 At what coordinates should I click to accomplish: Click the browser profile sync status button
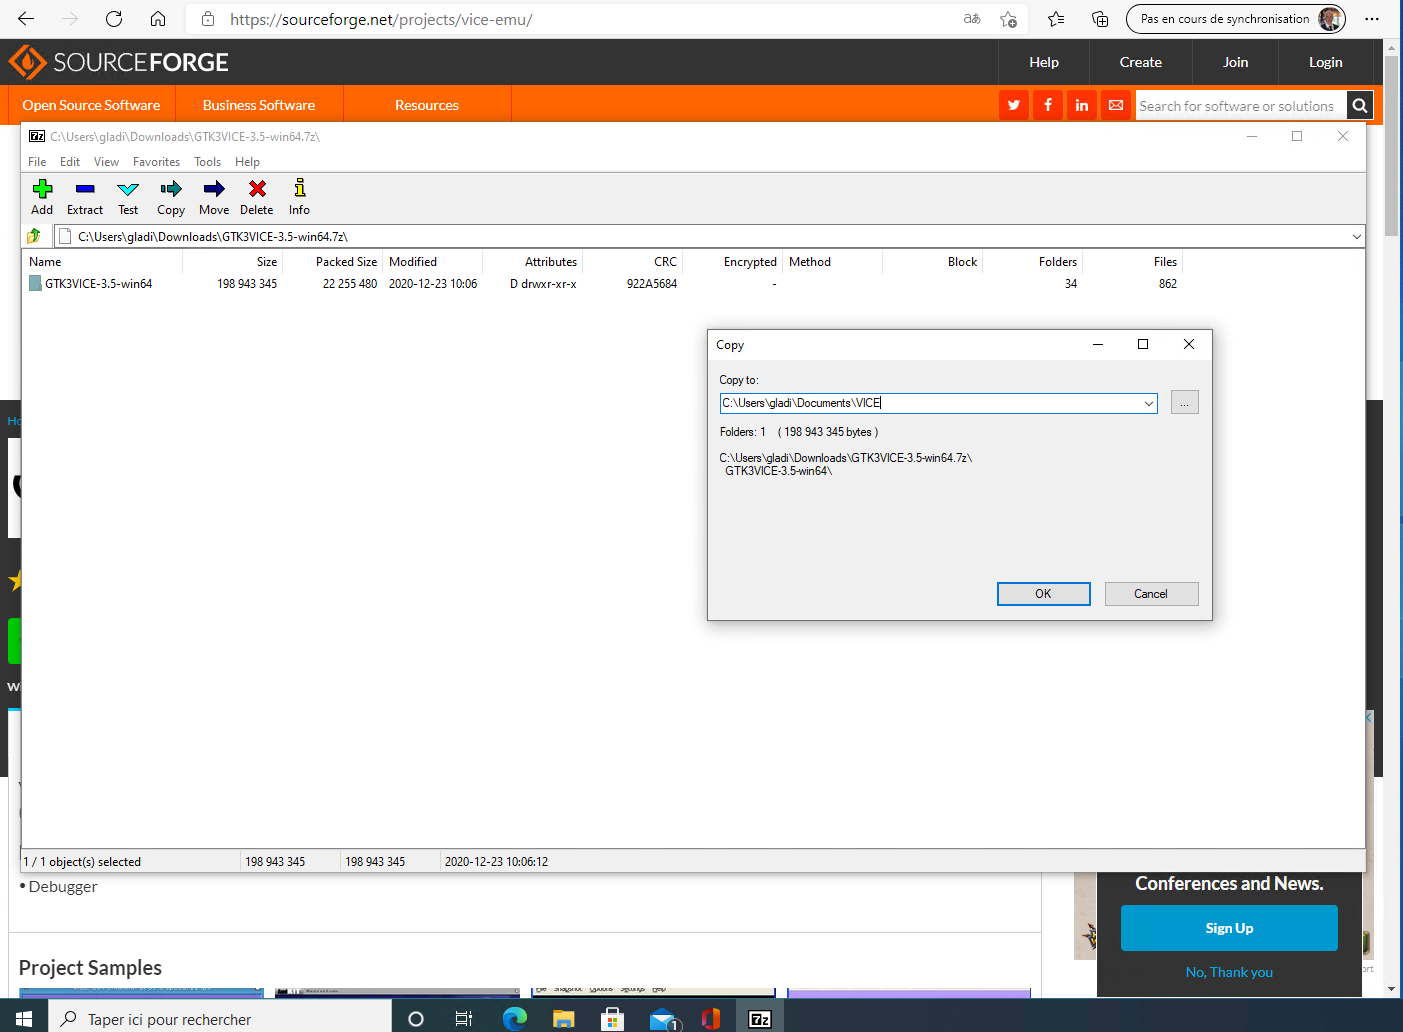[x=1236, y=19]
